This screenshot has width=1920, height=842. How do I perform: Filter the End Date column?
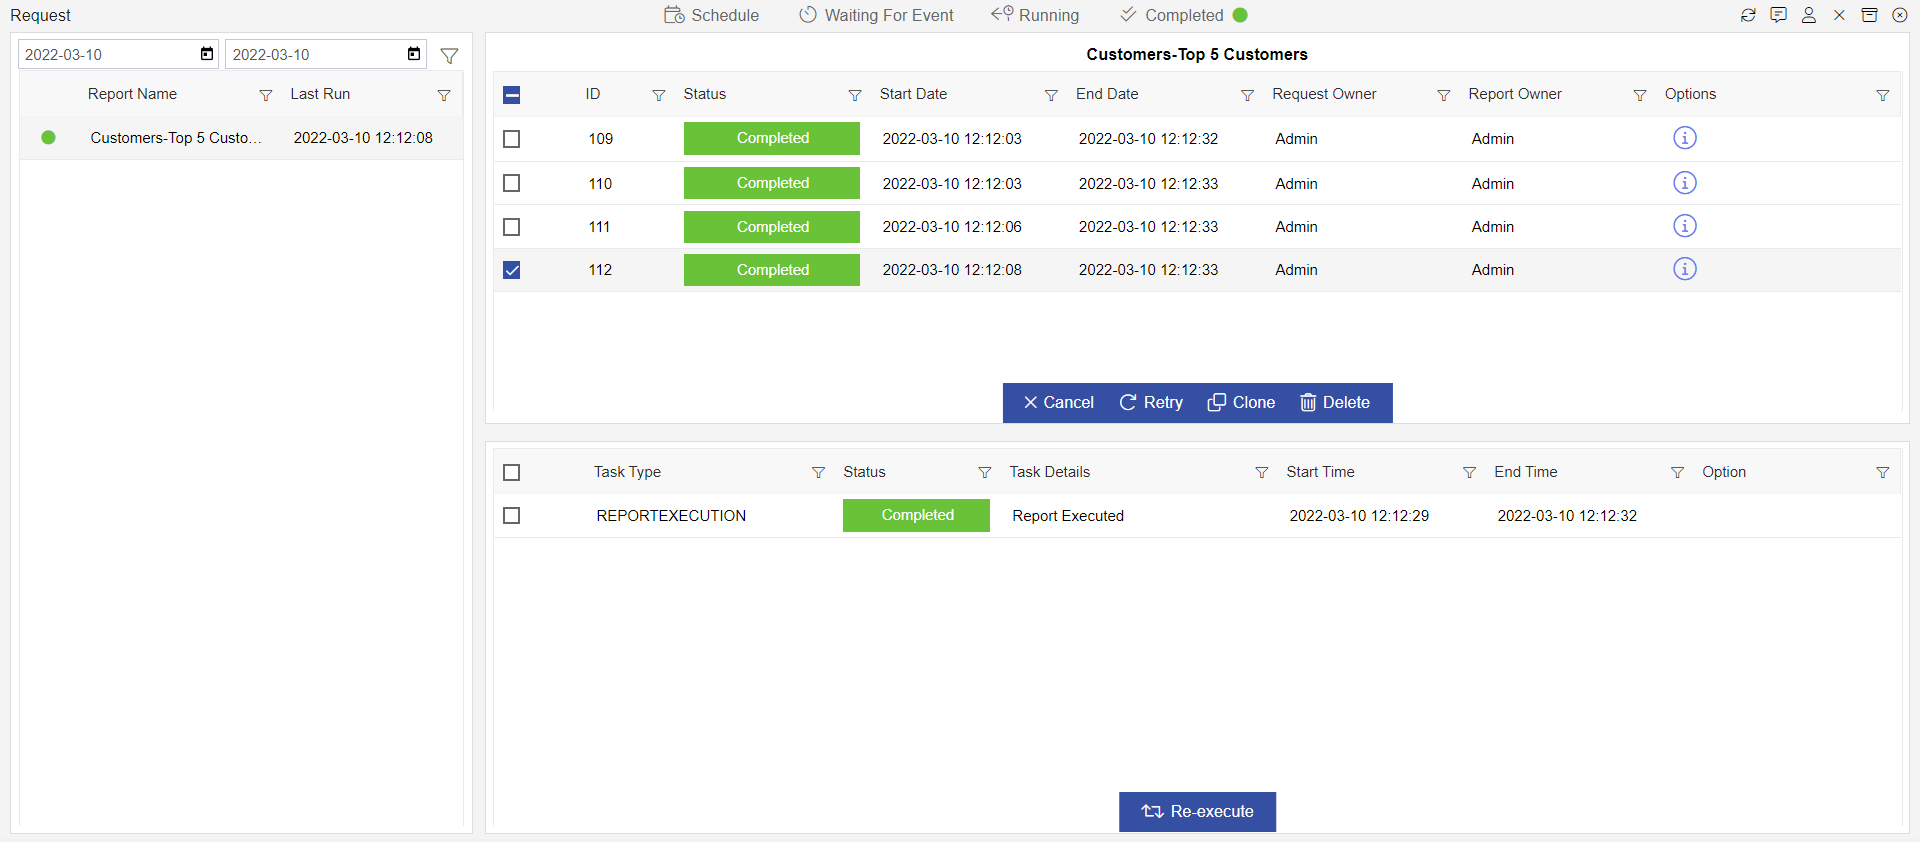[x=1247, y=95]
